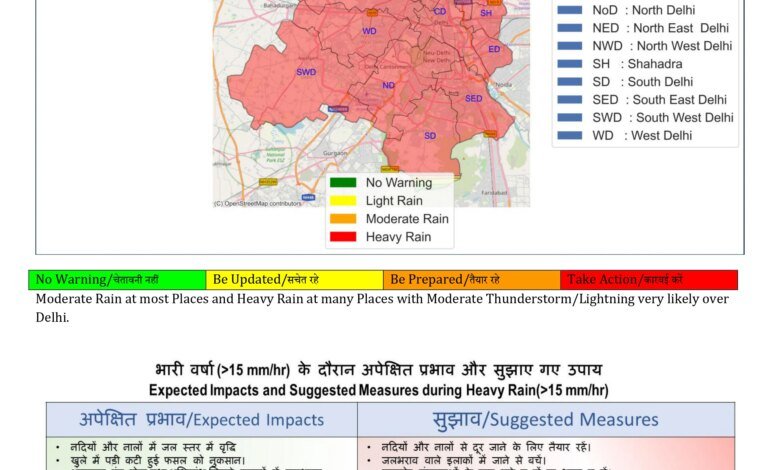Click the yellow 'Be Updated' banner cell
Image resolution: width=780 pixels, height=470 pixels.
(294, 280)
